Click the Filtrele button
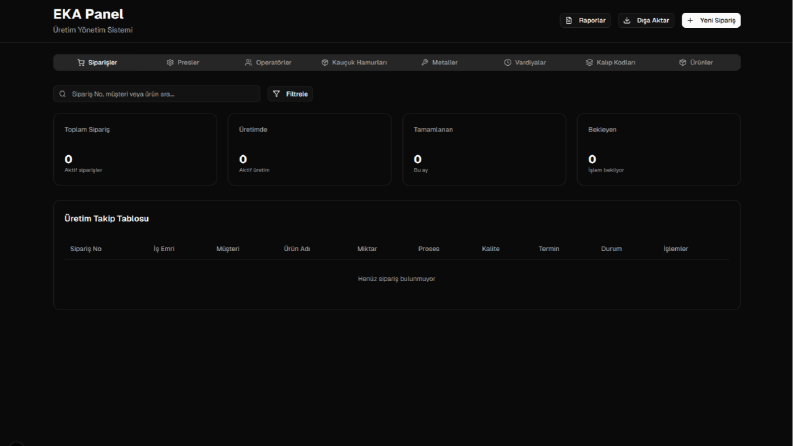 pyautogui.click(x=290, y=94)
